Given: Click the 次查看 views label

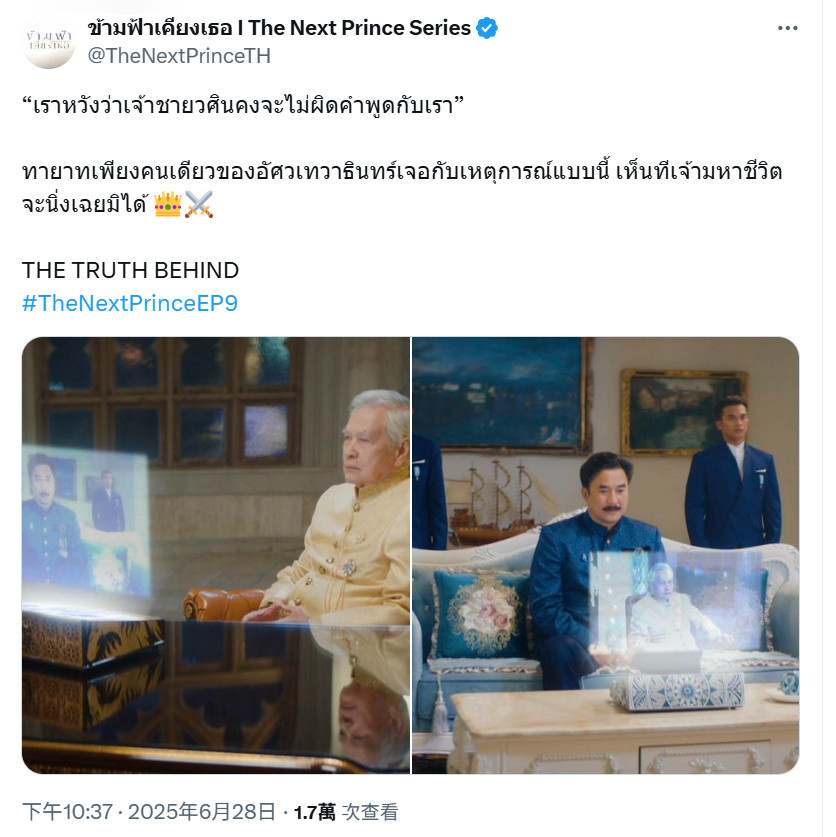Looking at the screenshot, I should [369, 812].
